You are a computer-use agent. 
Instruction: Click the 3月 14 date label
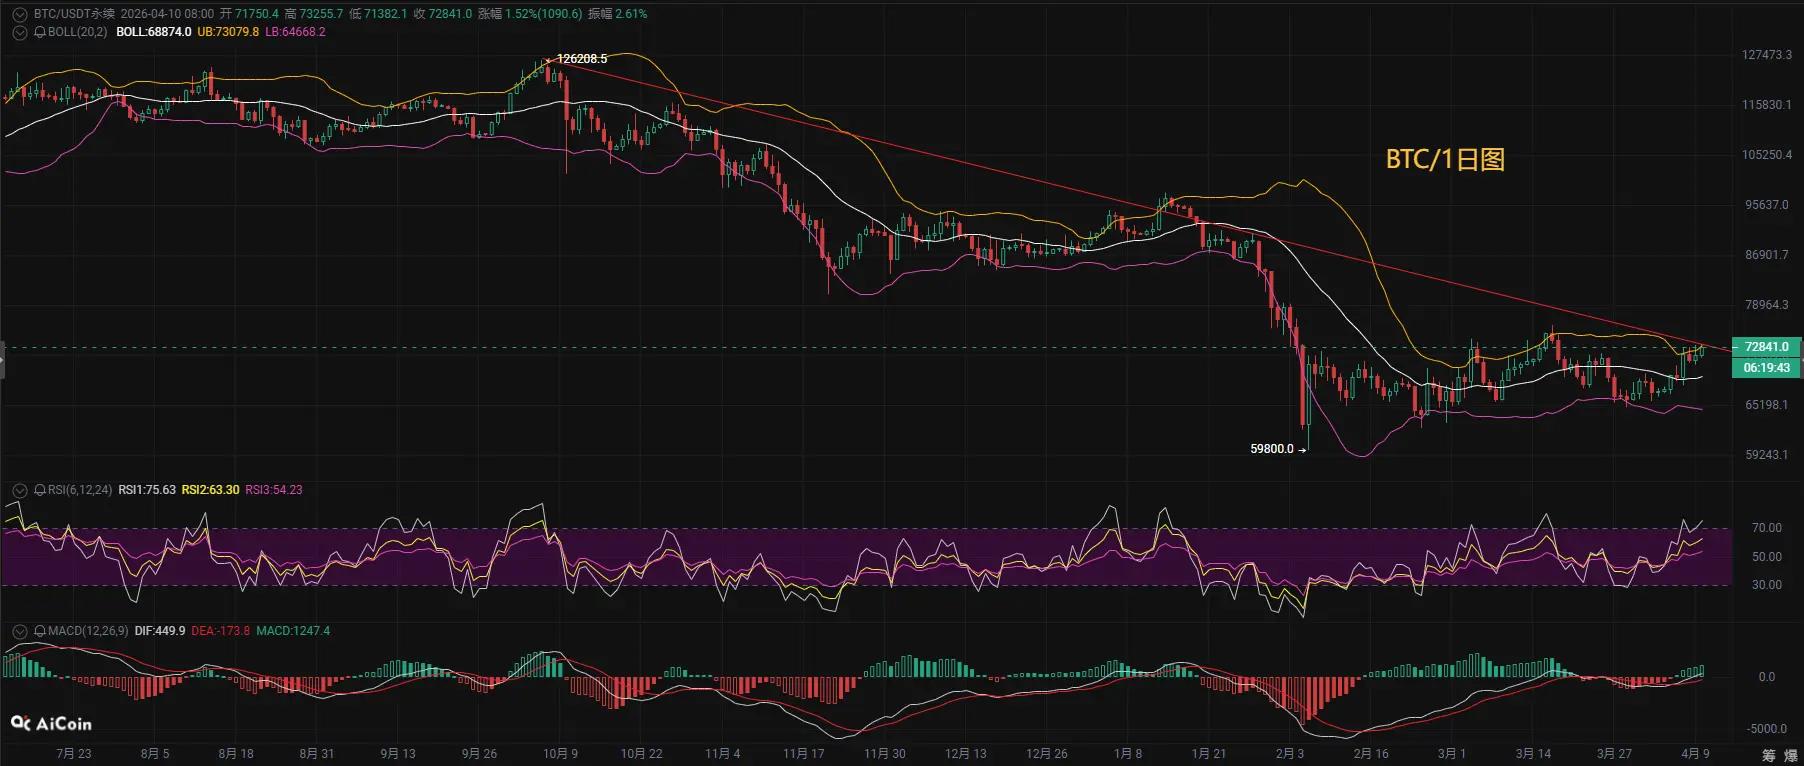[1533, 754]
